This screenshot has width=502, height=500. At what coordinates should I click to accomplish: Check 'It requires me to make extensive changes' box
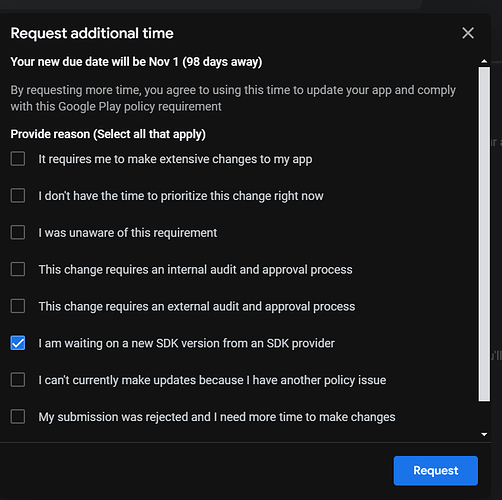point(18,159)
